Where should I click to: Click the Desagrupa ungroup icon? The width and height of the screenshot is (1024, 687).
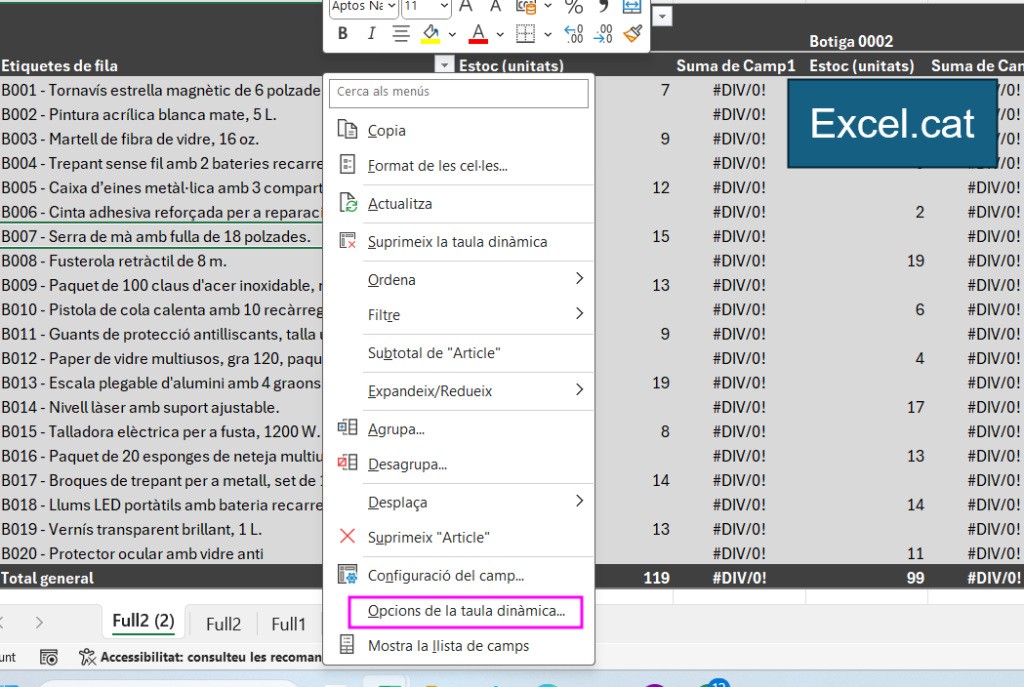[347, 463]
